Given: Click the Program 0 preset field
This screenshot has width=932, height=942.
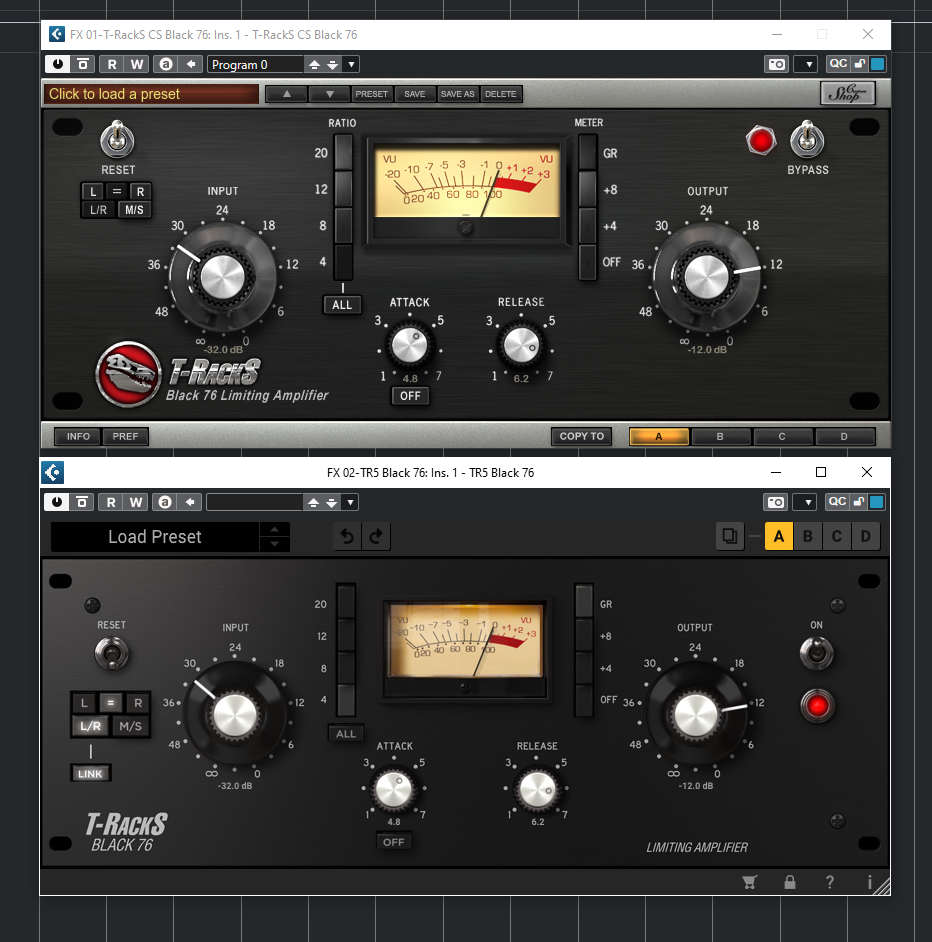Looking at the screenshot, I should [255, 64].
